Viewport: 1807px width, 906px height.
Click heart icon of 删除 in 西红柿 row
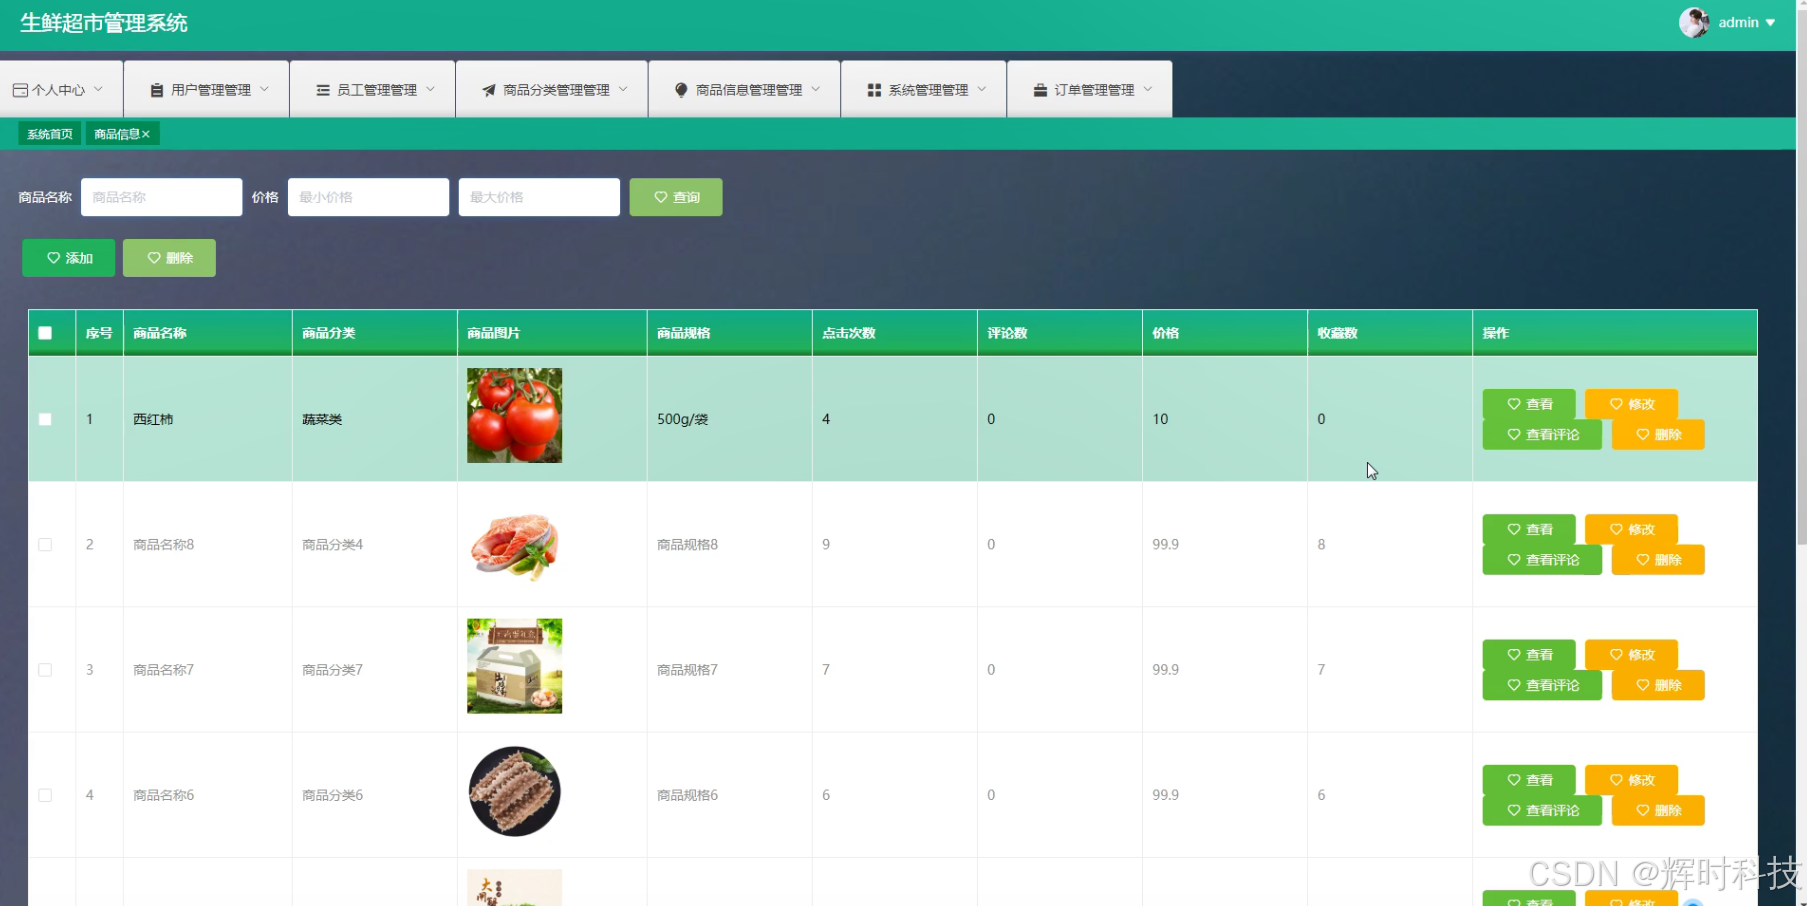tap(1643, 435)
